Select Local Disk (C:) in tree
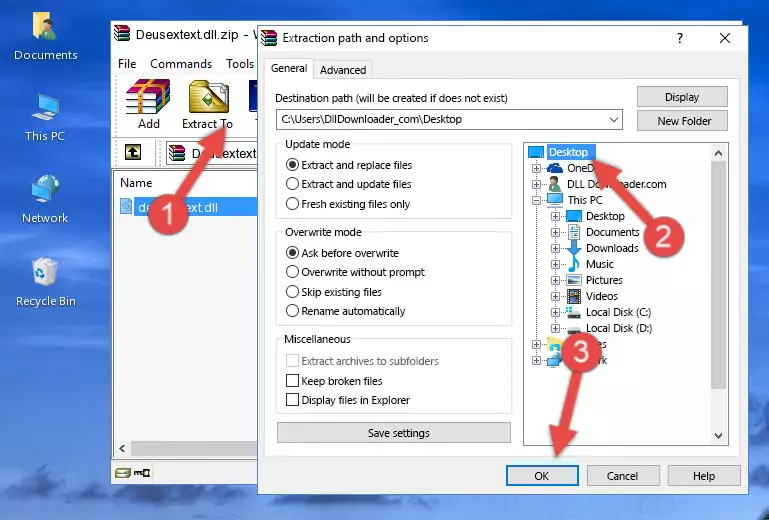This screenshot has width=769, height=520. point(618,312)
